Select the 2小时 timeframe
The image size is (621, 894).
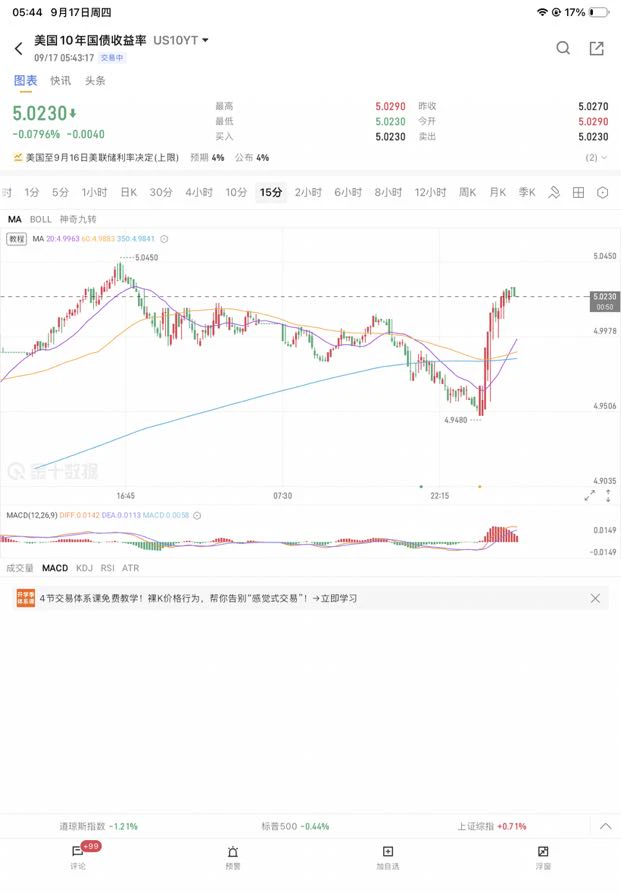pyautogui.click(x=309, y=193)
